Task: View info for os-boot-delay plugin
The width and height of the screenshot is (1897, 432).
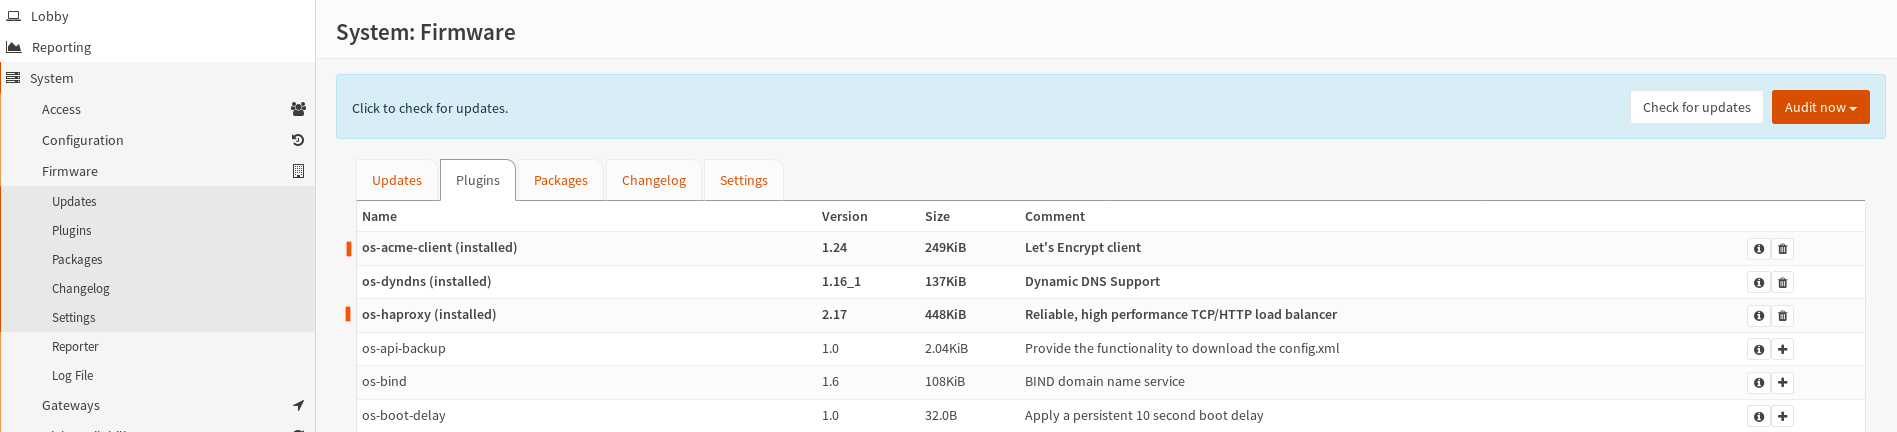Action: click(x=1758, y=416)
